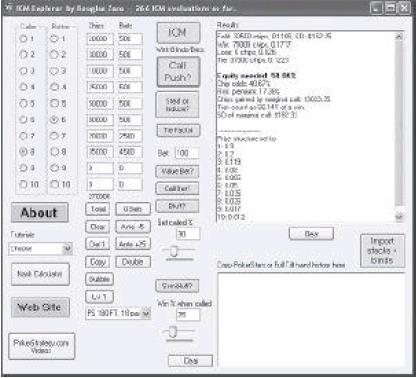Viewport: 417px width, 378px height.
Task: Click the Bet amount field showing 100
Action: [187, 153]
